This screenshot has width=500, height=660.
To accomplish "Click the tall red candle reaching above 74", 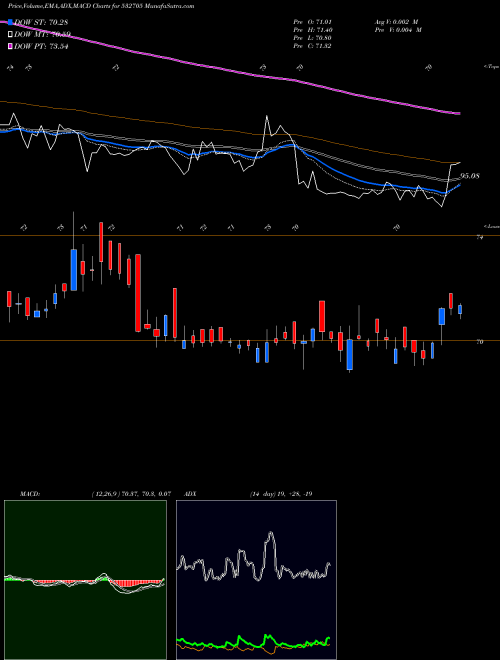I will (x=101, y=242).
